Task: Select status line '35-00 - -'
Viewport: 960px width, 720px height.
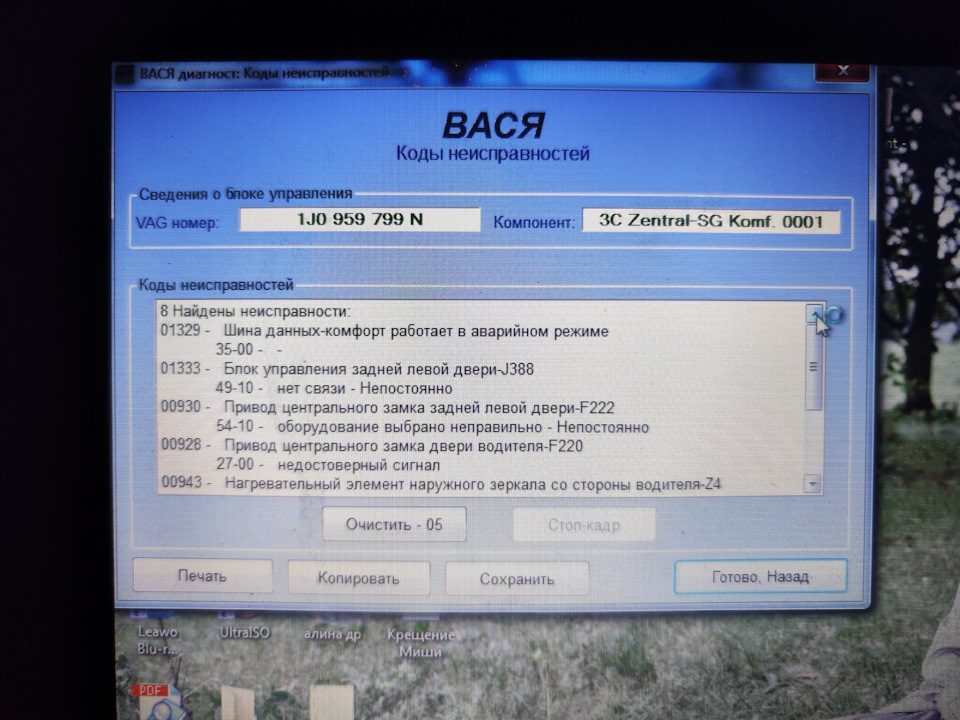Action: tap(249, 350)
